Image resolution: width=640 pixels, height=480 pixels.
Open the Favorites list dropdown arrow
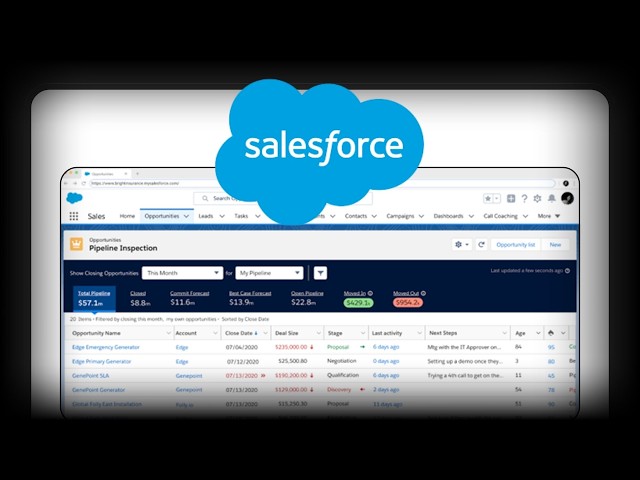(497, 198)
